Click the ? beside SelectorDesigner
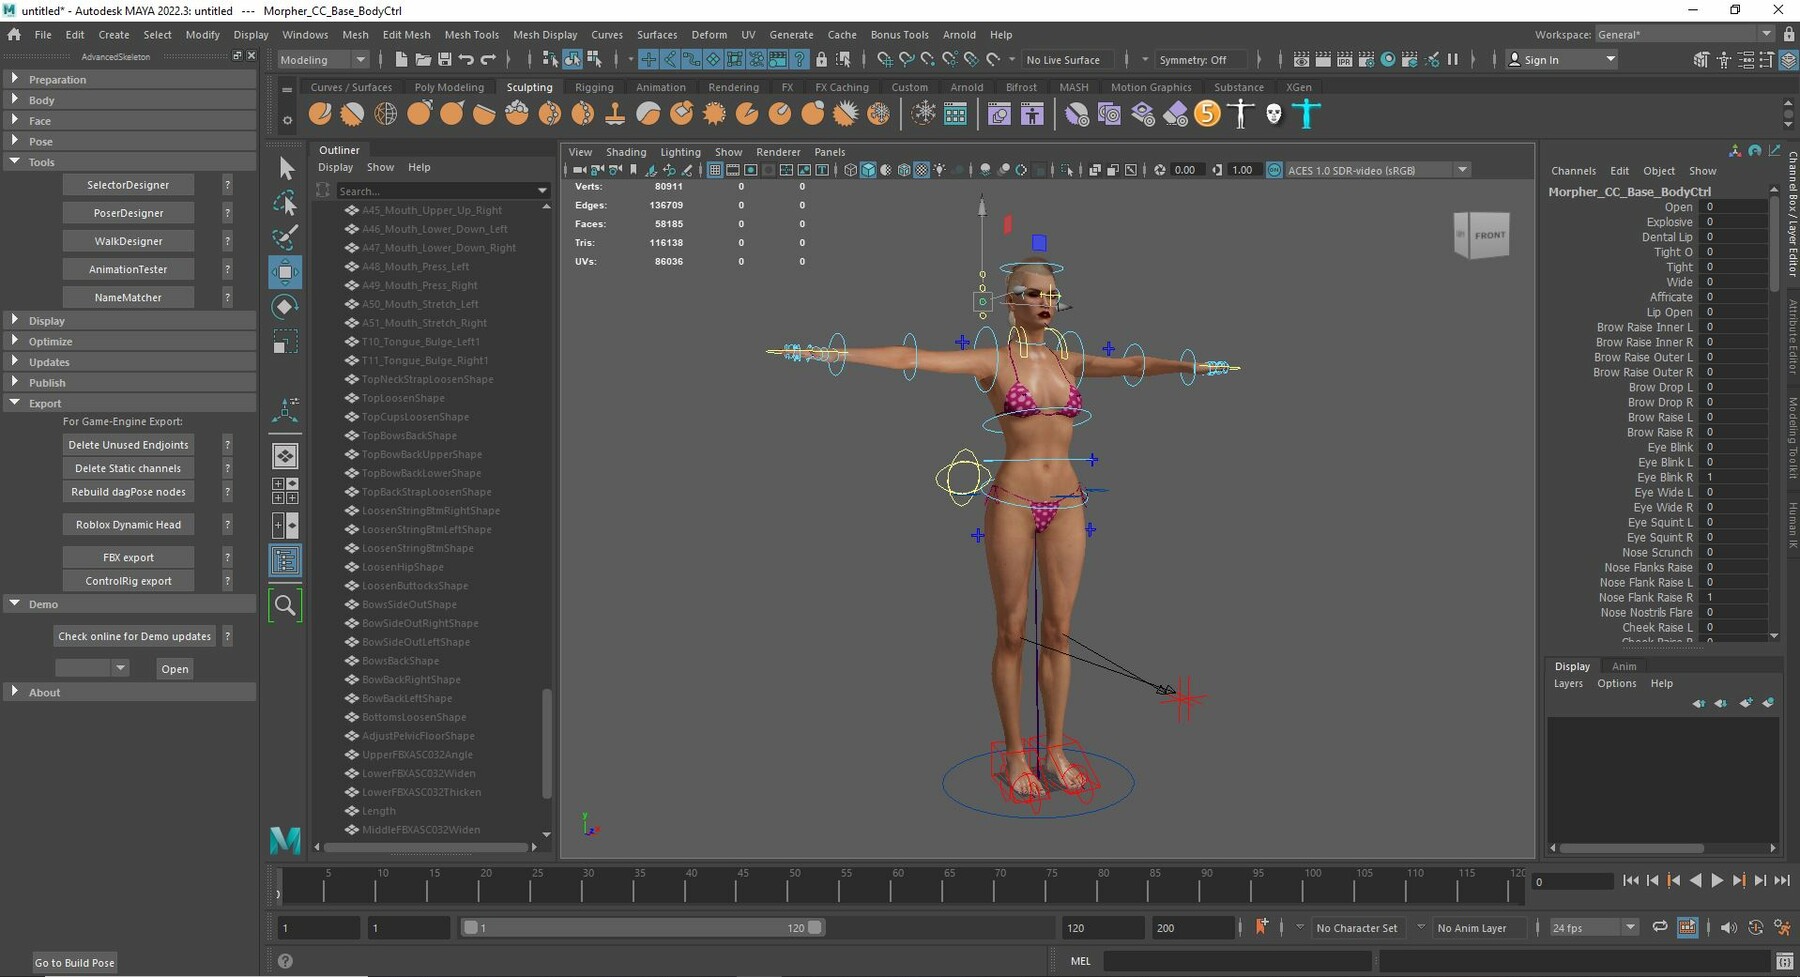The image size is (1800, 977). click(x=227, y=185)
